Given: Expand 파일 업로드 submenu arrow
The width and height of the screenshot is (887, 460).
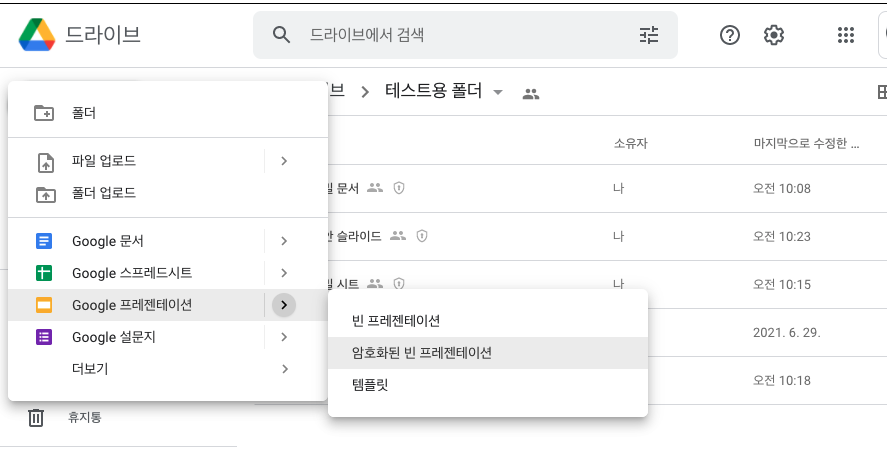Looking at the screenshot, I should pyautogui.click(x=284, y=161).
